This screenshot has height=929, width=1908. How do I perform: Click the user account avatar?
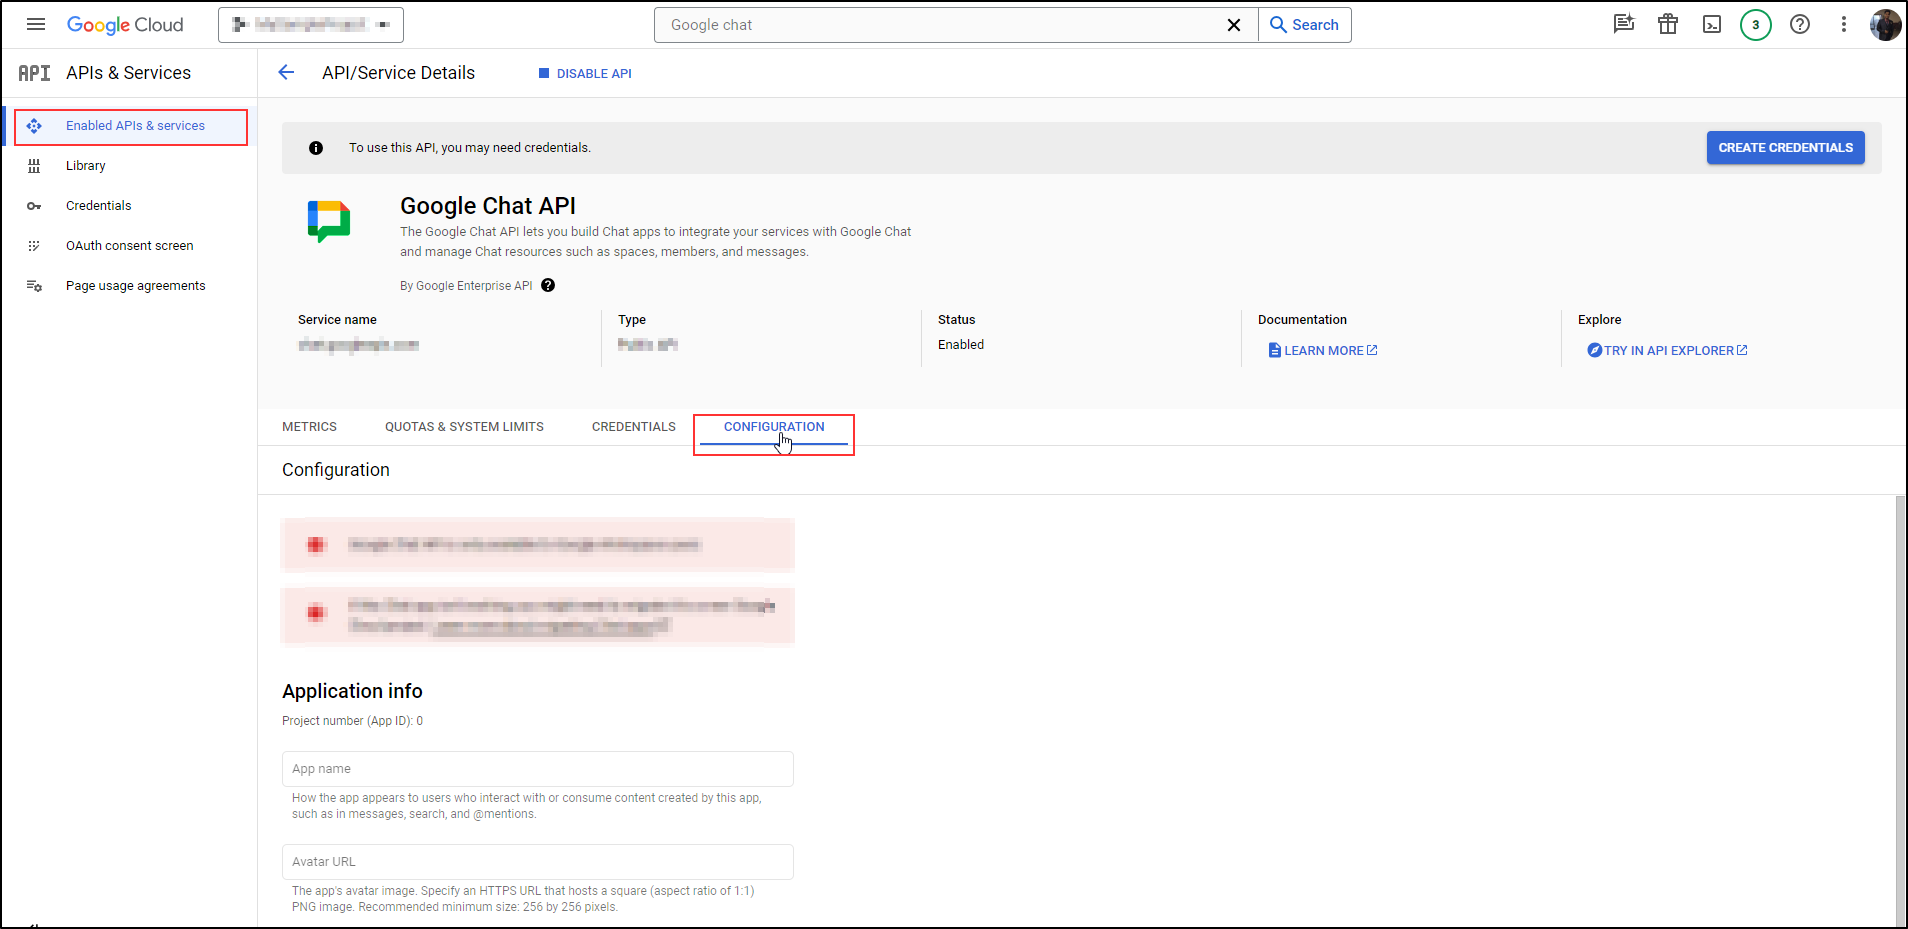pos(1886,25)
